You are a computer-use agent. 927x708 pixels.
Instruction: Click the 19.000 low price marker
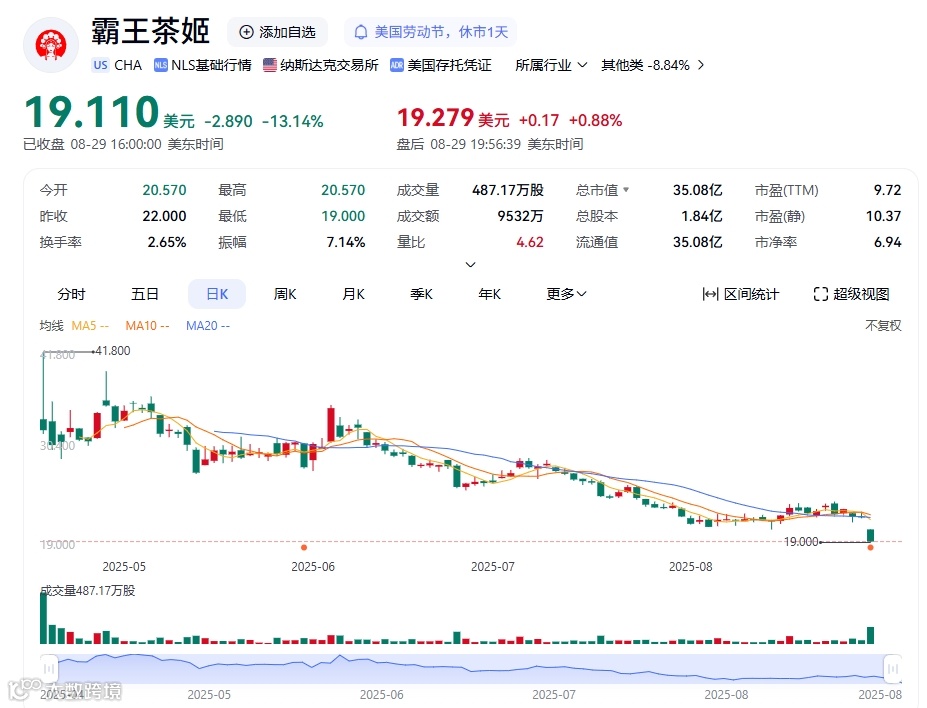[x=801, y=541]
